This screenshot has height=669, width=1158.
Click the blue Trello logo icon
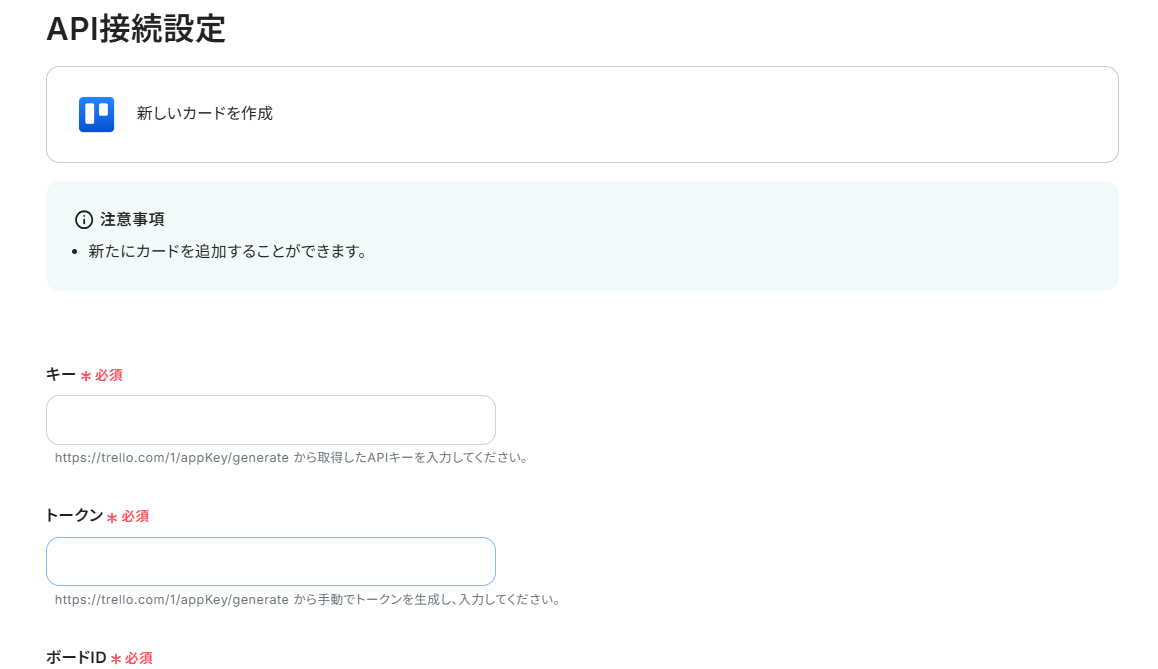coord(97,114)
